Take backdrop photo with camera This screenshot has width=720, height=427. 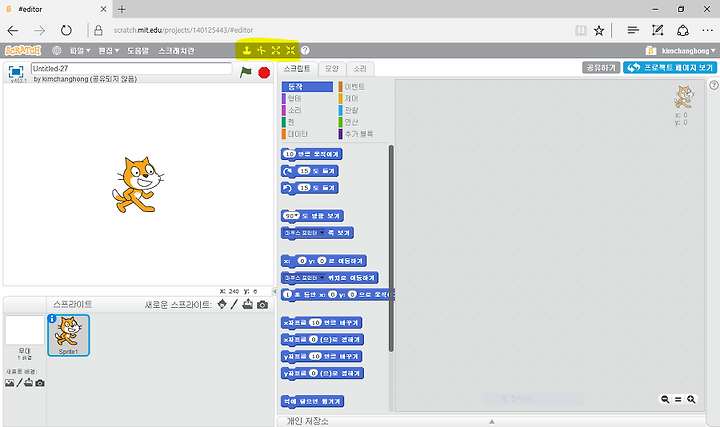(40, 383)
